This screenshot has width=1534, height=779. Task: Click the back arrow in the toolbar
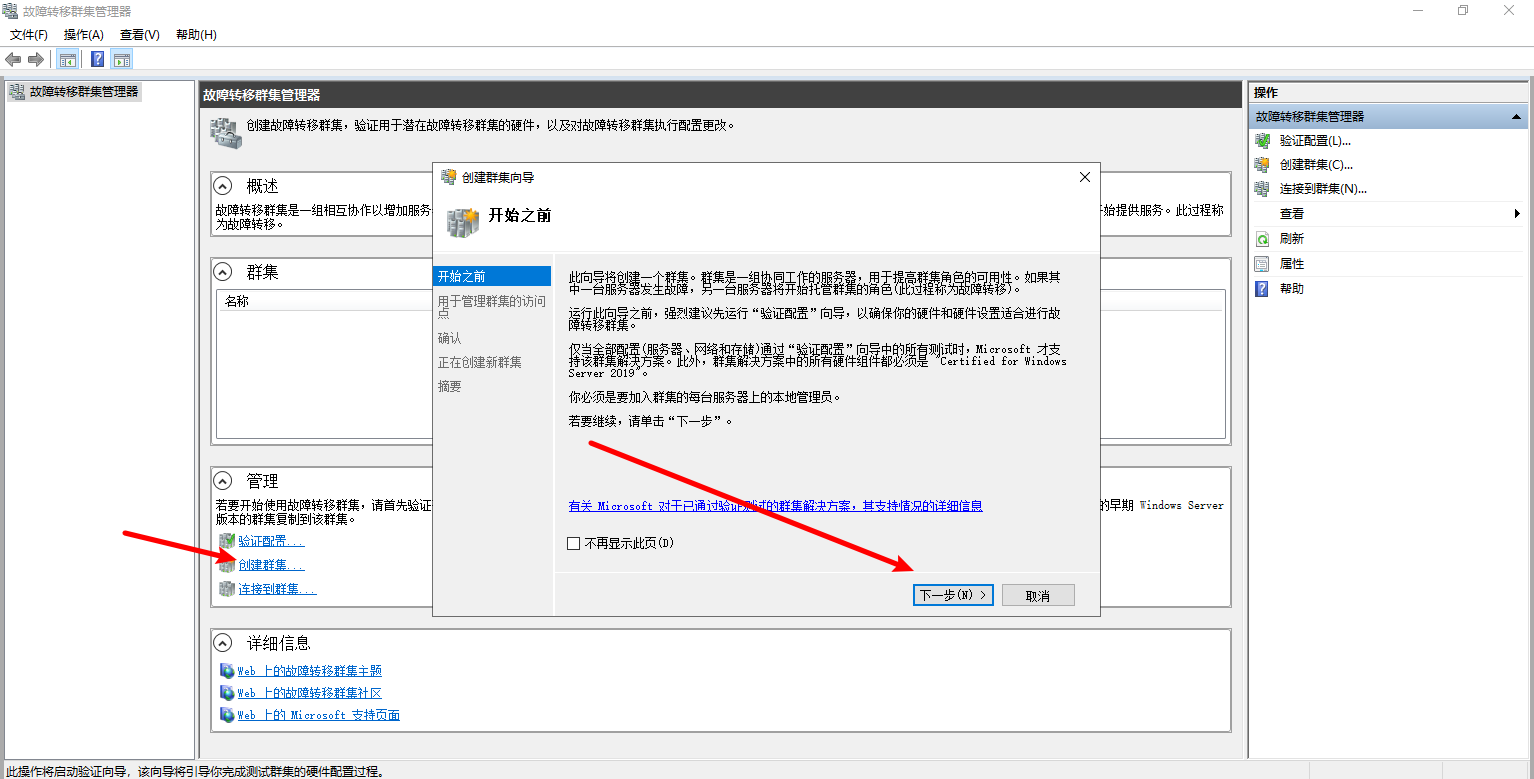pos(13,60)
